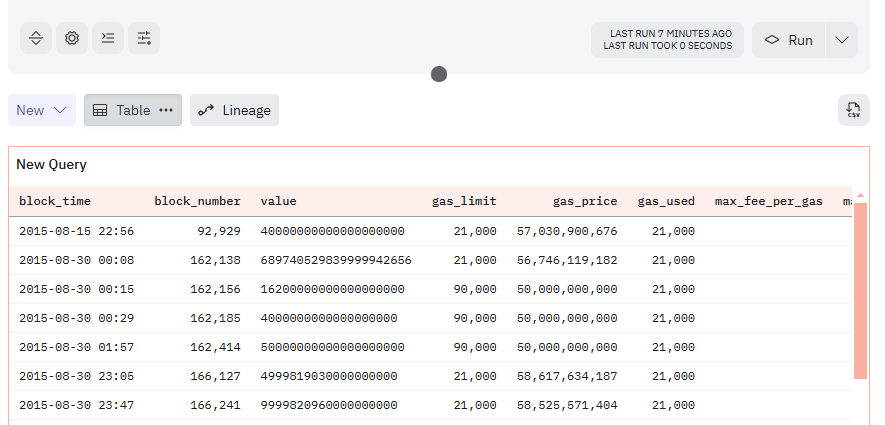Screen dimensions: 885x425
Task: Sort by block_time column header
Action: pos(55,201)
